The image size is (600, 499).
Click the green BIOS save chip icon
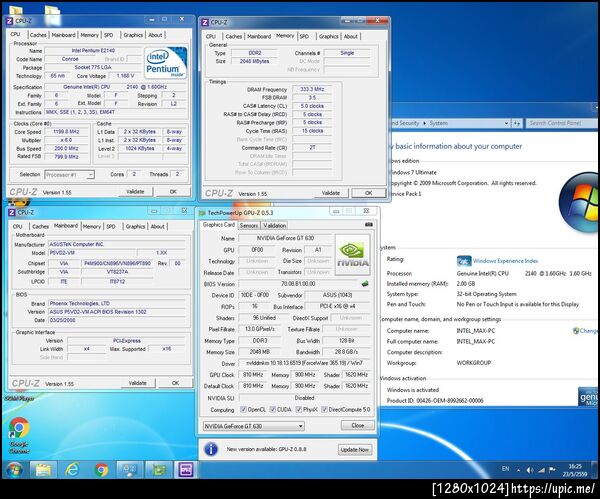pyautogui.click(x=365, y=284)
